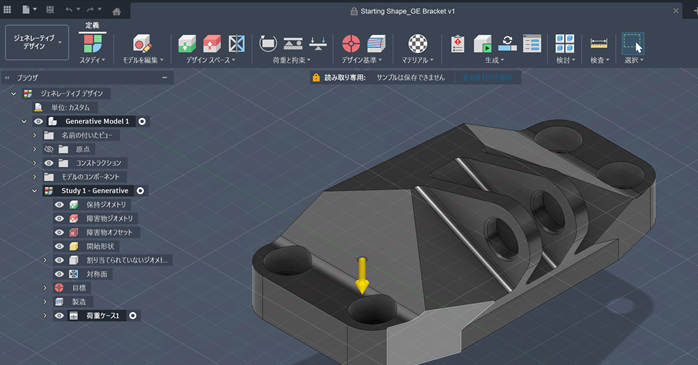
Task: Open the デザイン スペース menu
Action: click(x=211, y=60)
